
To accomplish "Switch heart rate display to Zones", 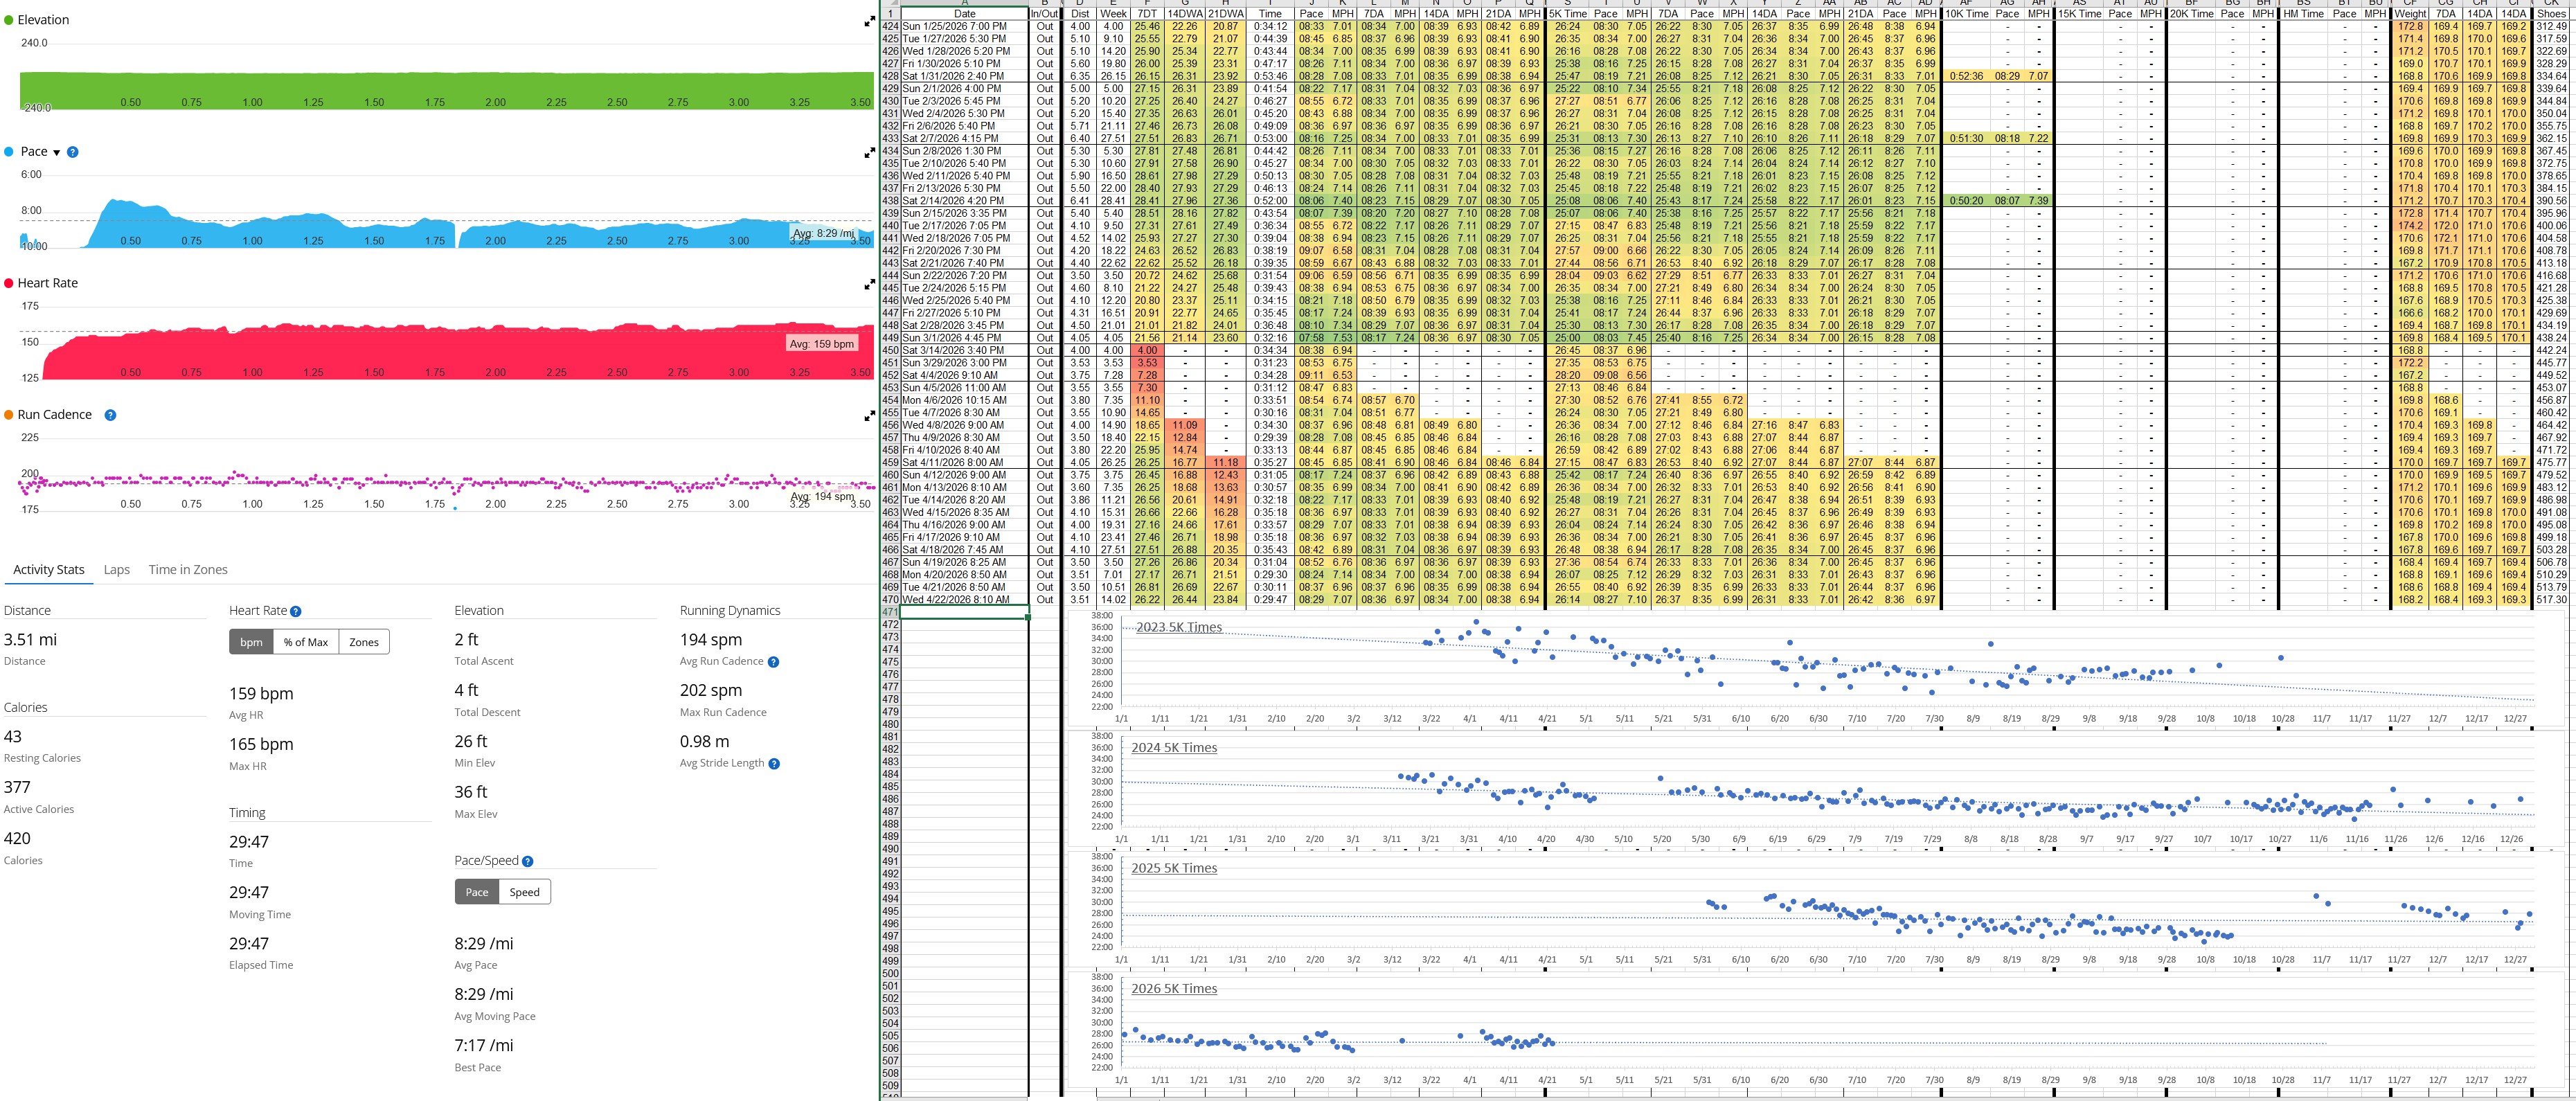I will (x=364, y=642).
